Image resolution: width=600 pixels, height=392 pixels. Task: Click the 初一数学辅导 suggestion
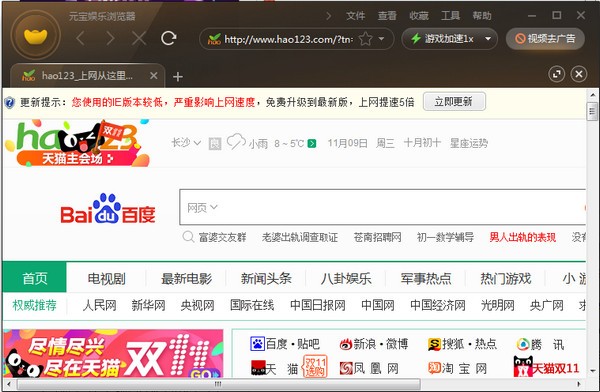coord(445,237)
